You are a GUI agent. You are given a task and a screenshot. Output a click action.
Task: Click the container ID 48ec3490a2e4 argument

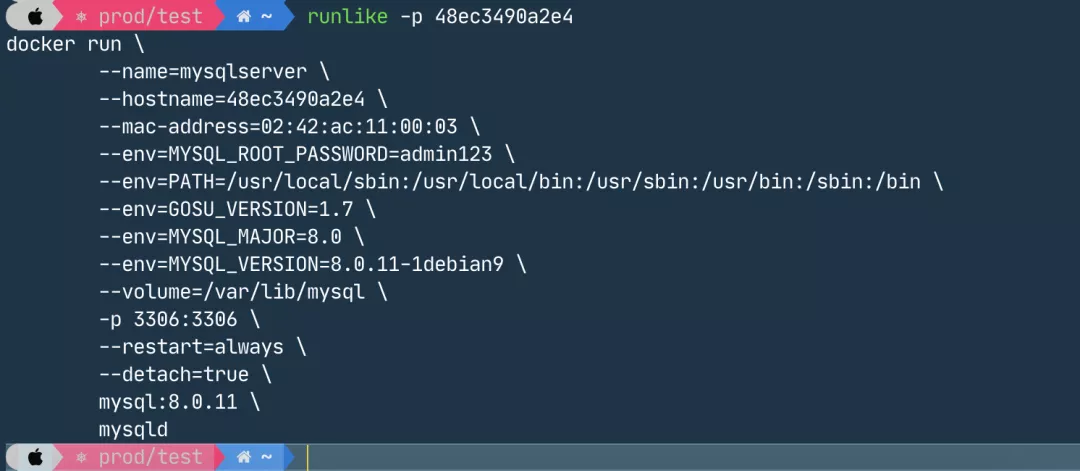(504, 17)
